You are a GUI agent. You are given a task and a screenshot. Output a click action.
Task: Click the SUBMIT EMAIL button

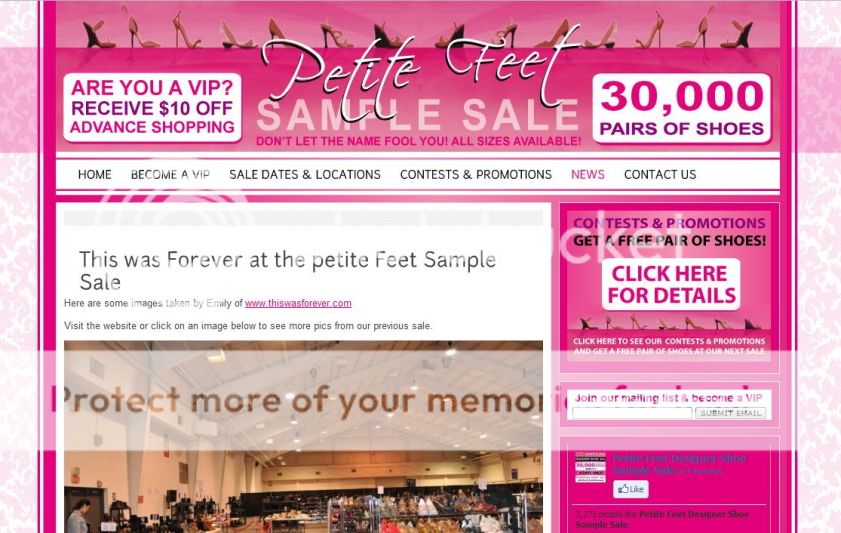(731, 413)
